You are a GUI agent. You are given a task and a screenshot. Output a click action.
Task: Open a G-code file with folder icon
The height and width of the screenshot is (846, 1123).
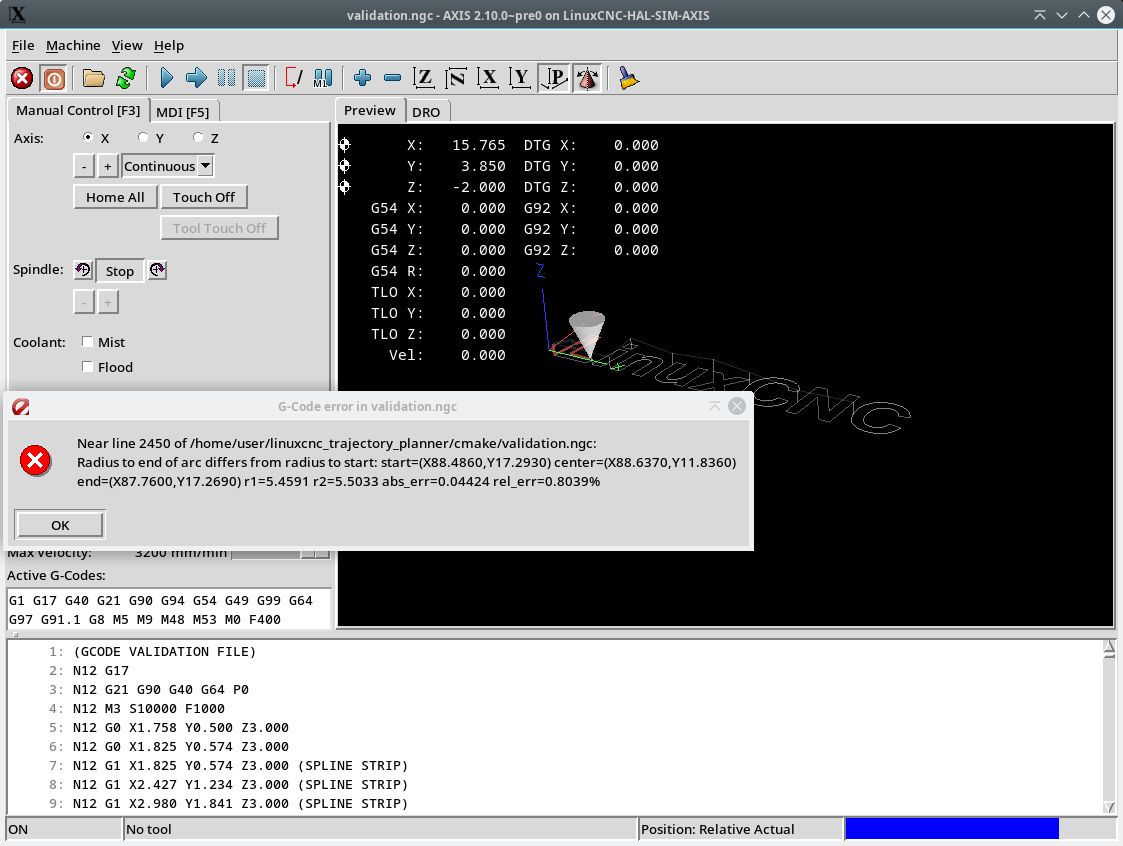[x=93, y=78]
